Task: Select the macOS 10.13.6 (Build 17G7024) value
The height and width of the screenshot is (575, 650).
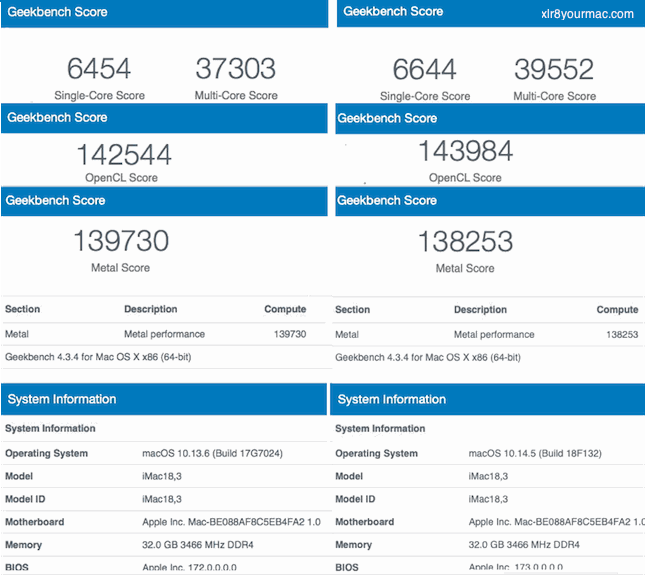Action: tap(212, 454)
